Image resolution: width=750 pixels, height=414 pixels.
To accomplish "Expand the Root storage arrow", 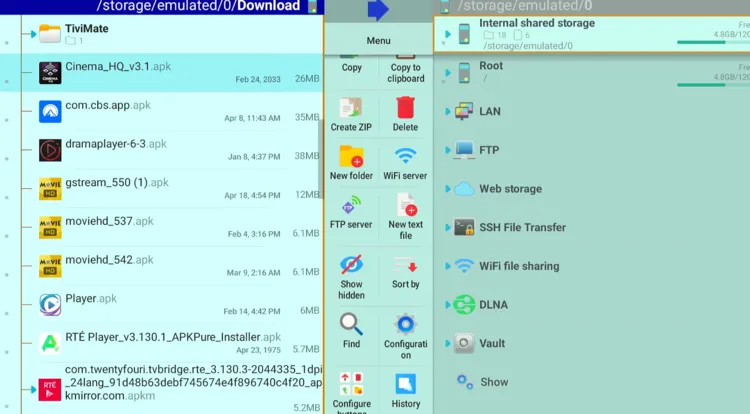I will 448,73.
